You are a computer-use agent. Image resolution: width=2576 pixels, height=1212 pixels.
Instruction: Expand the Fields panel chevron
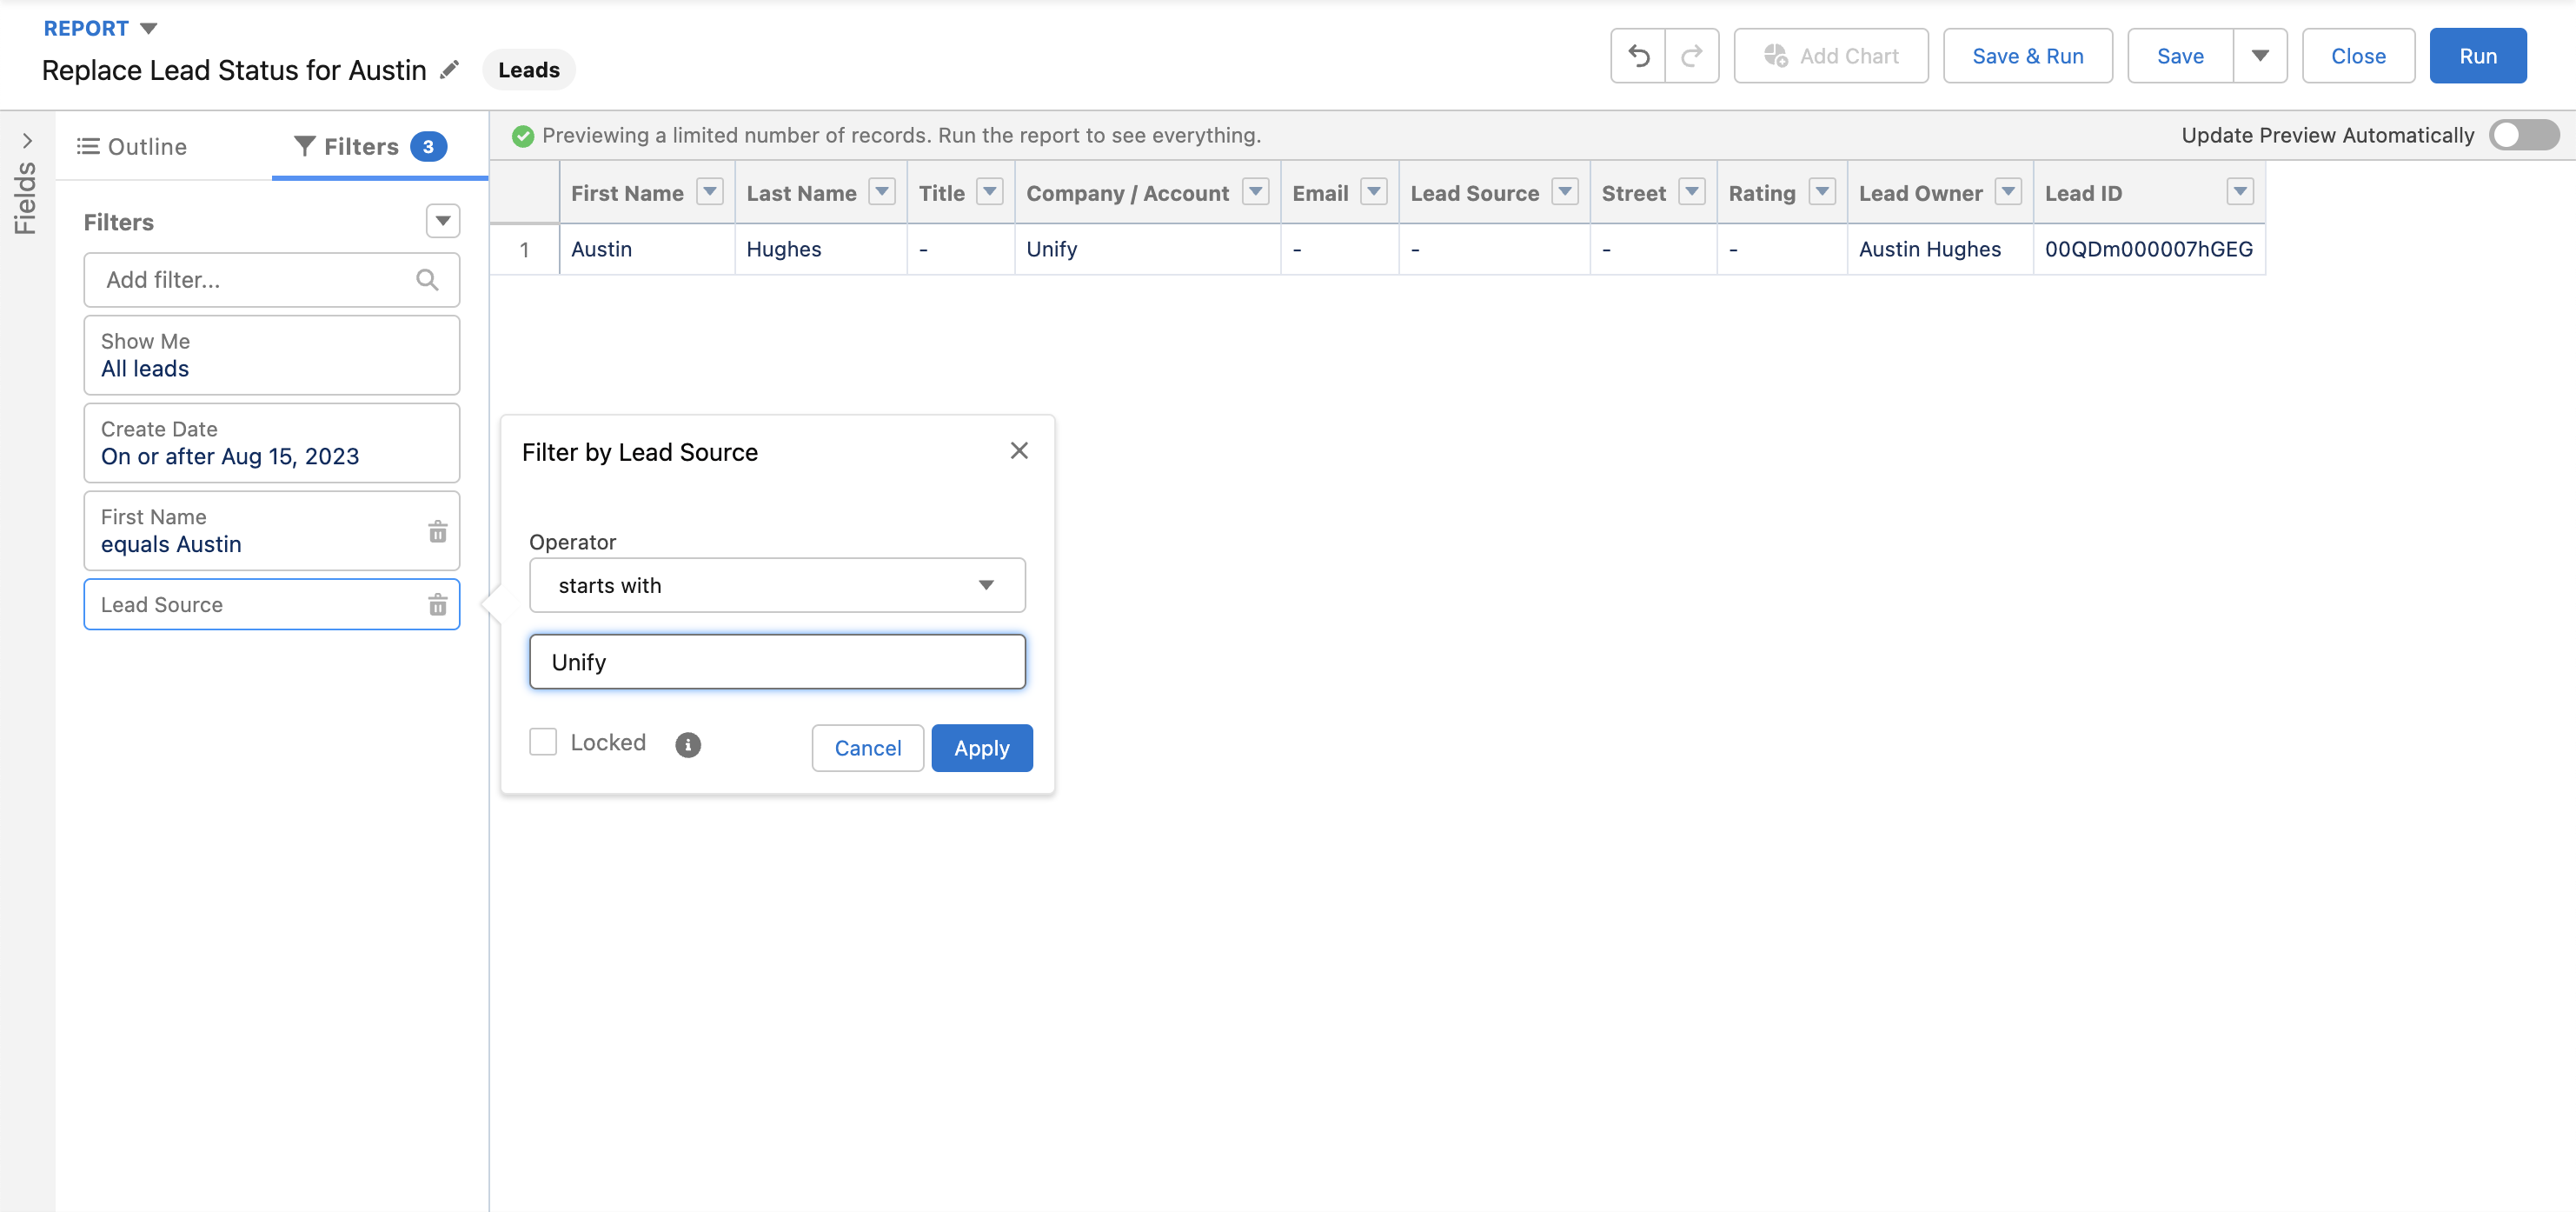coord(27,141)
